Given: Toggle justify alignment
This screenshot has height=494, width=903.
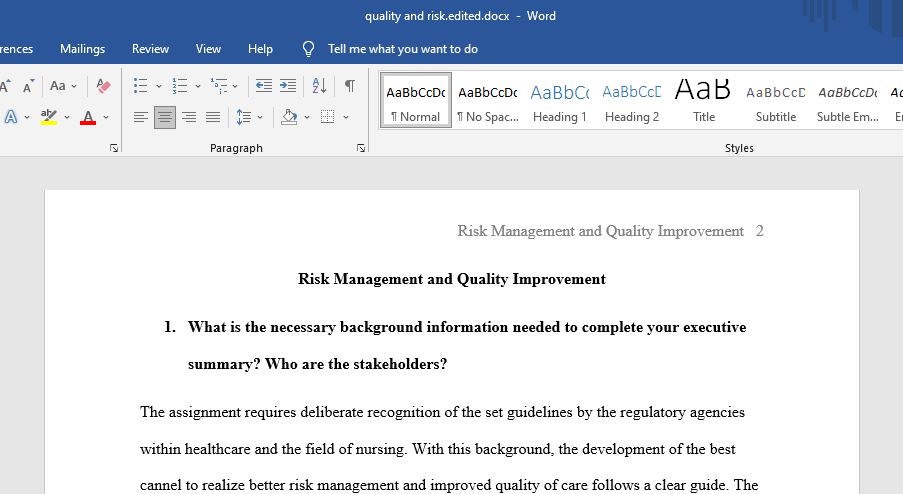Looking at the screenshot, I should pyautogui.click(x=213, y=117).
